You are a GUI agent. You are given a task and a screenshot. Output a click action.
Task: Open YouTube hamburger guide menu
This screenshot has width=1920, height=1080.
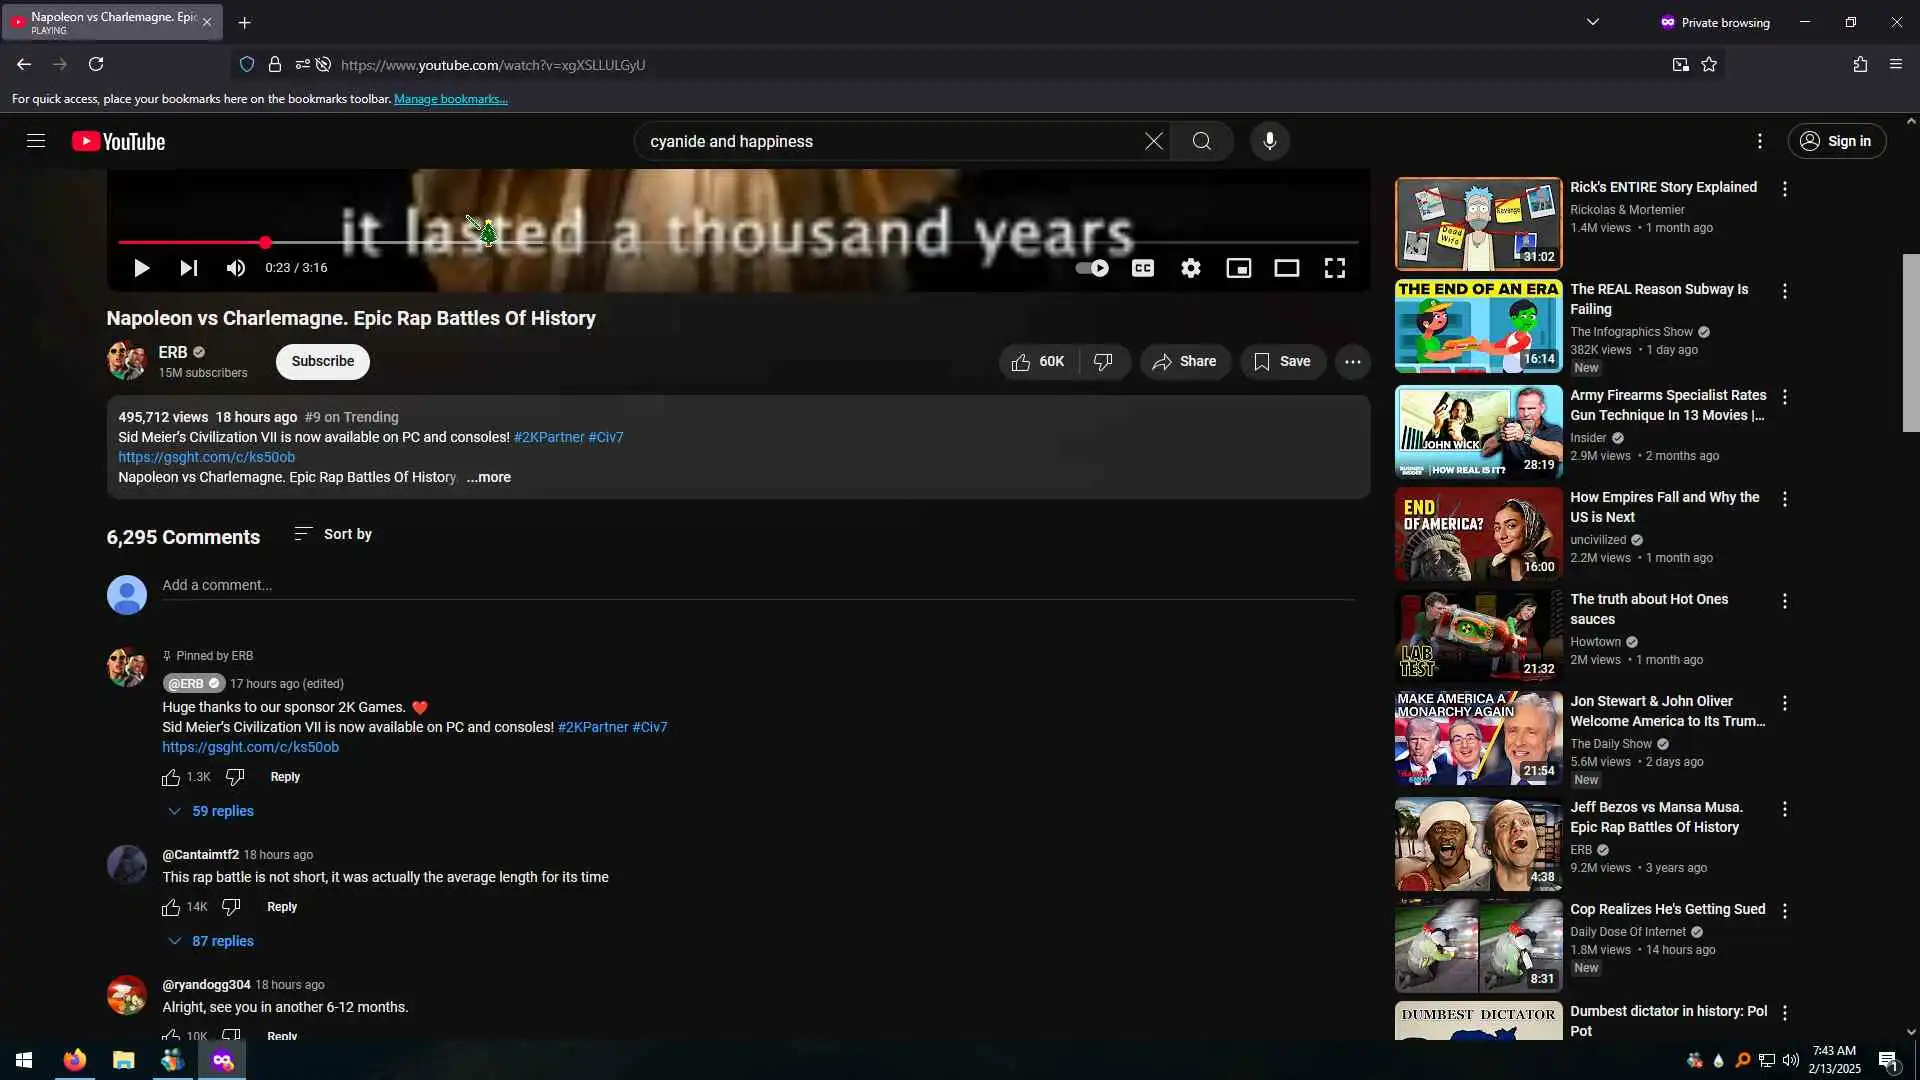click(x=36, y=141)
